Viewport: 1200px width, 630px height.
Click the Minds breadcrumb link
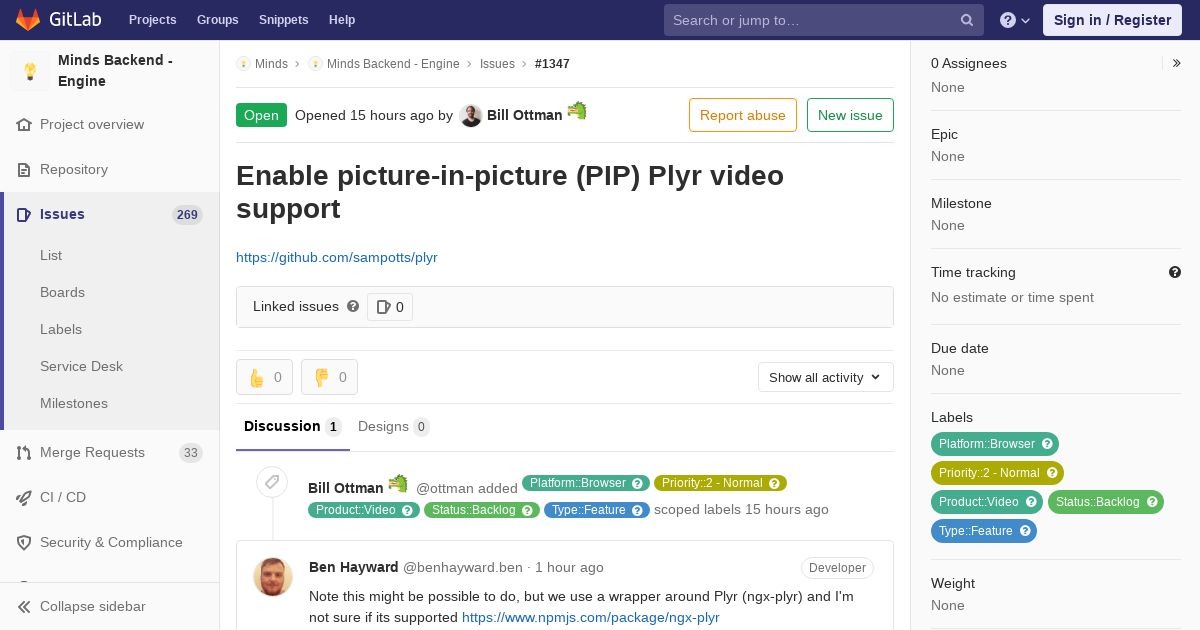click(271, 64)
